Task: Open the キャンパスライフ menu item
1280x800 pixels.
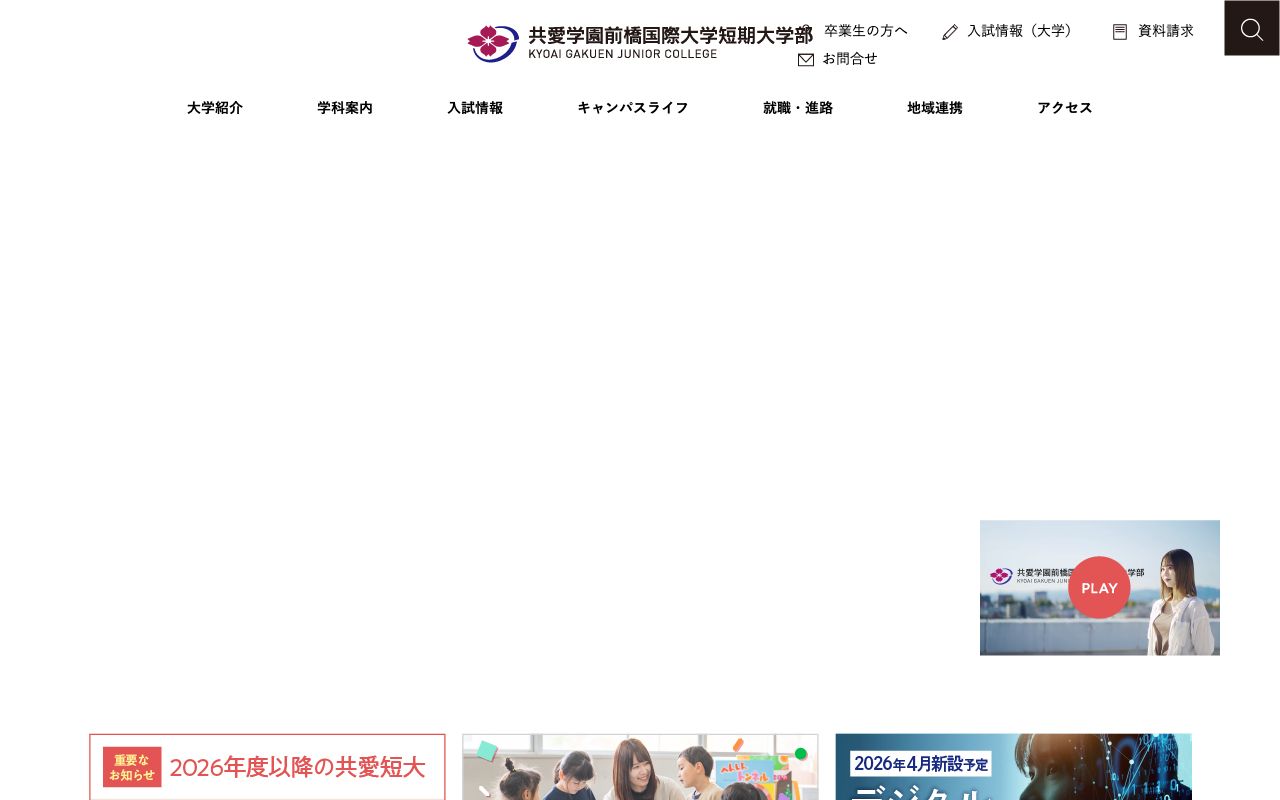Action: click(x=633, y=108)
